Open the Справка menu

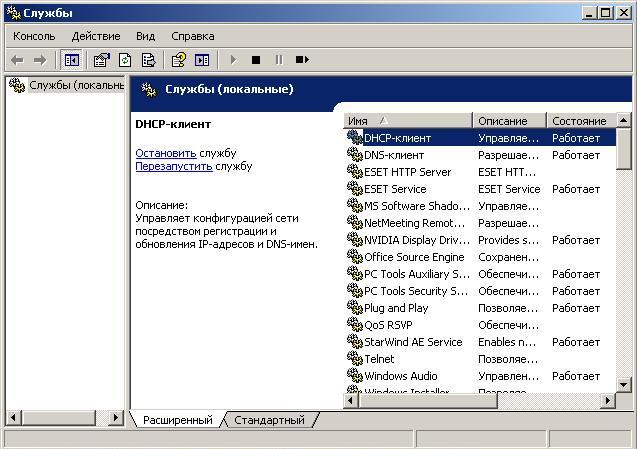point(193,36)
